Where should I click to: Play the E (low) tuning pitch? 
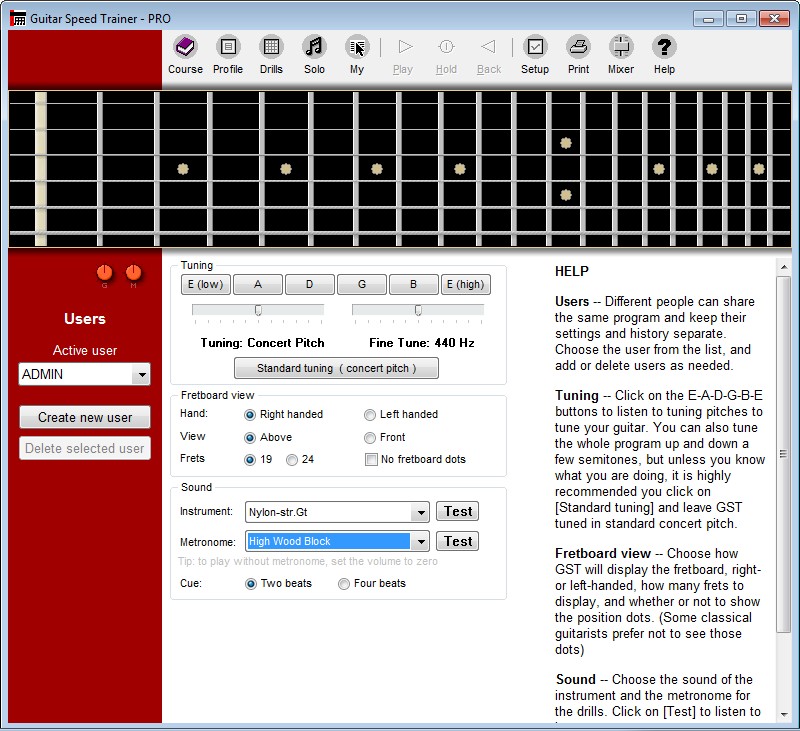coord(206,285)
